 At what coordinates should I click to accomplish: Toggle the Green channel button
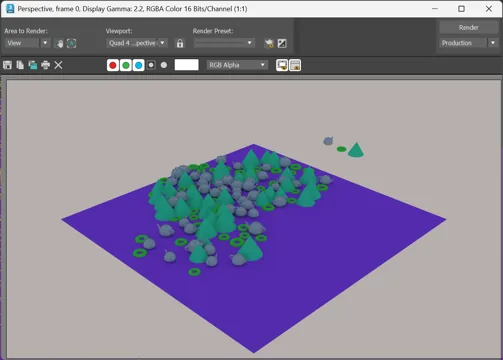126,65
